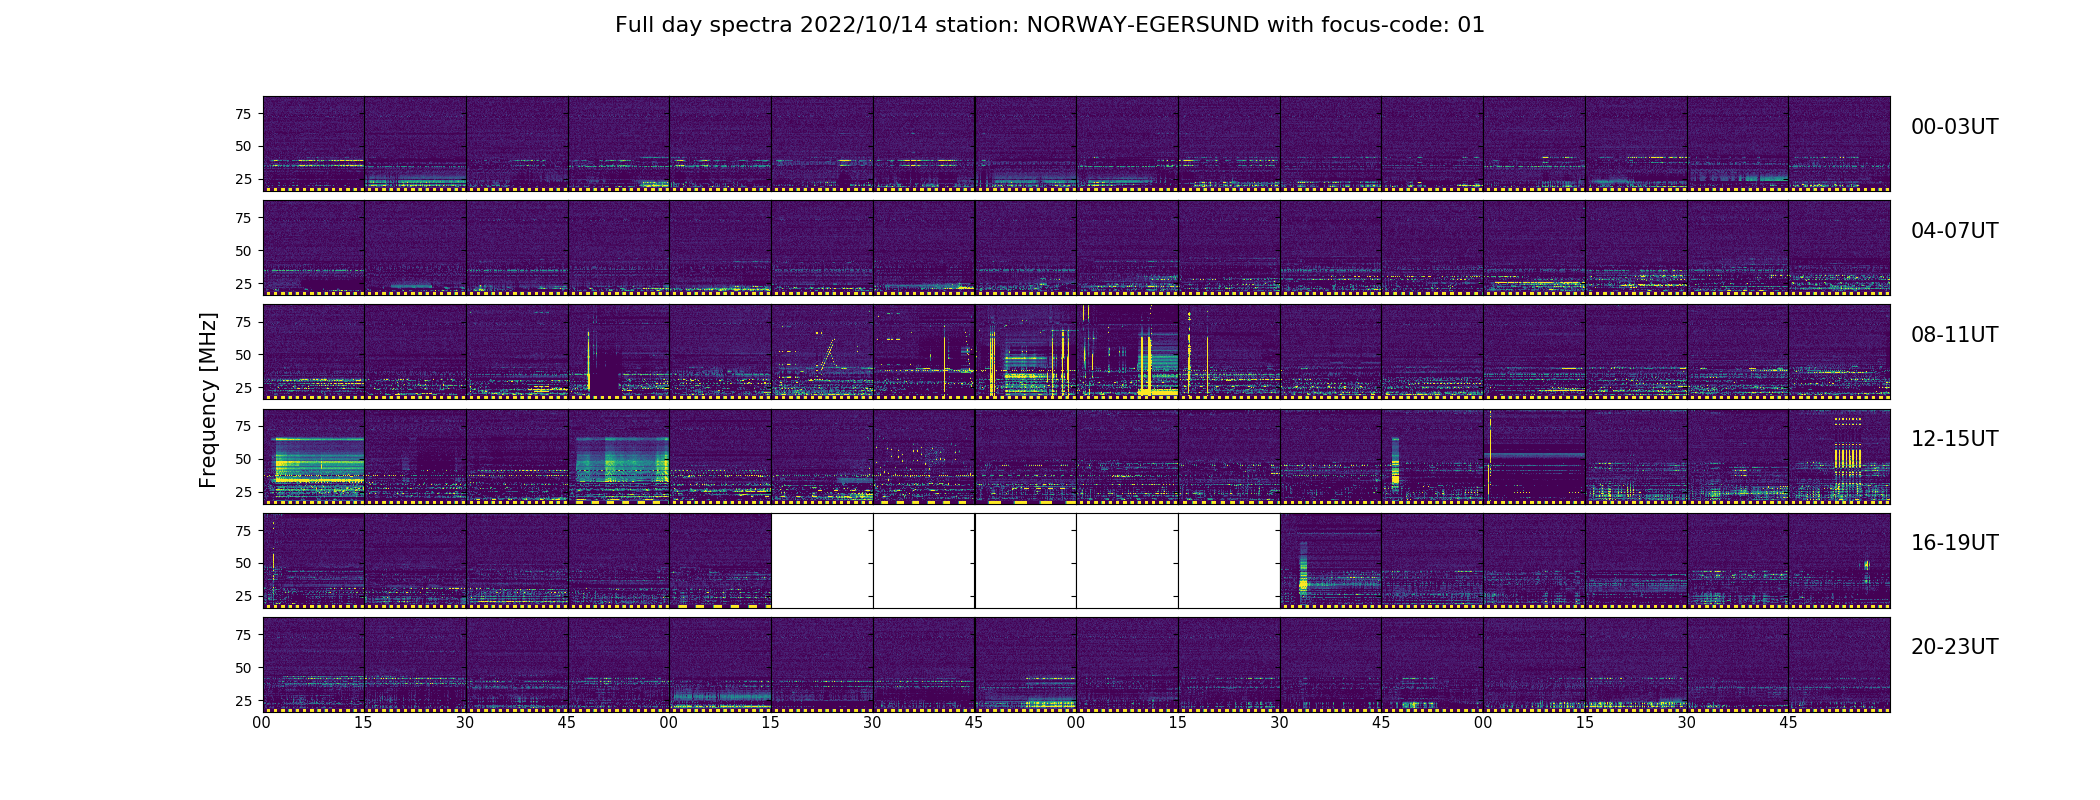Click the plot title mentioning NORWAY-EGERSUND
The image size is (2100, 800).
tap(1049, 25)
